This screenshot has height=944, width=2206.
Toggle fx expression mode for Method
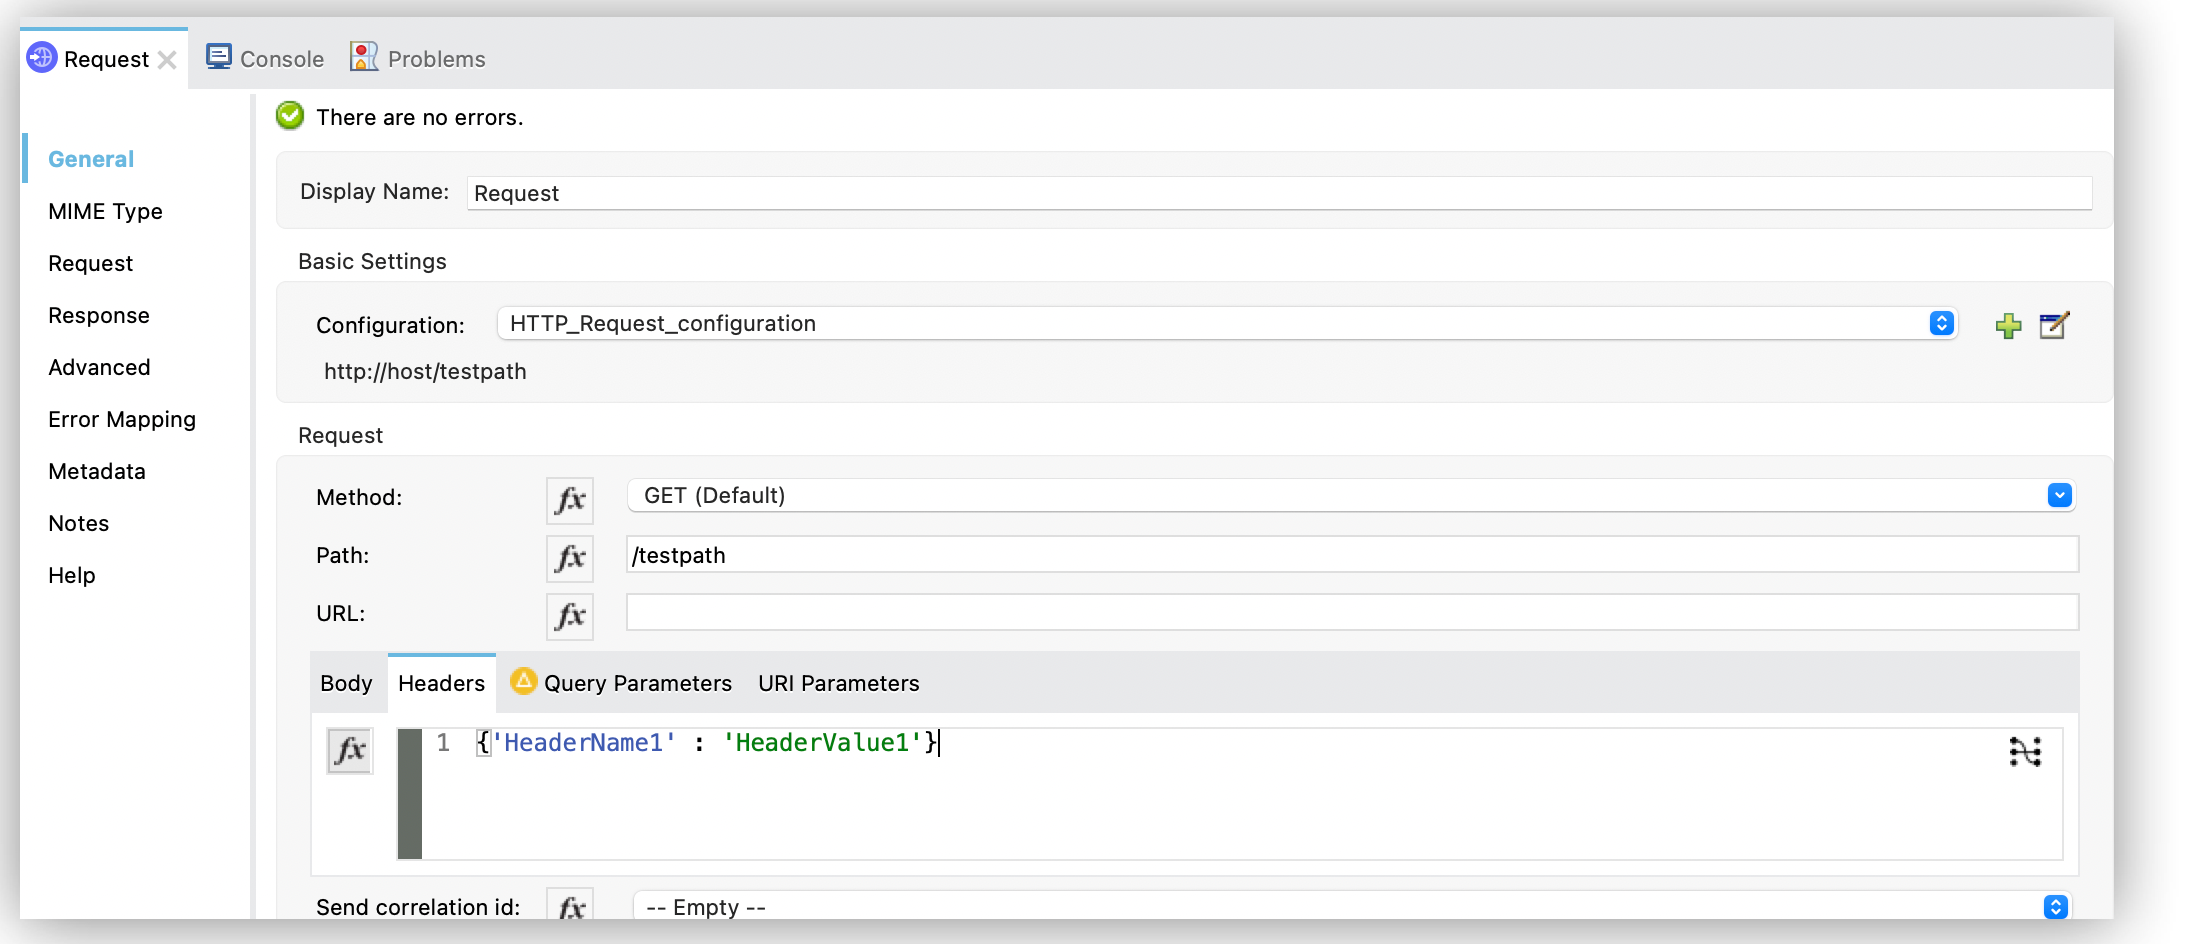click(570, 500)
